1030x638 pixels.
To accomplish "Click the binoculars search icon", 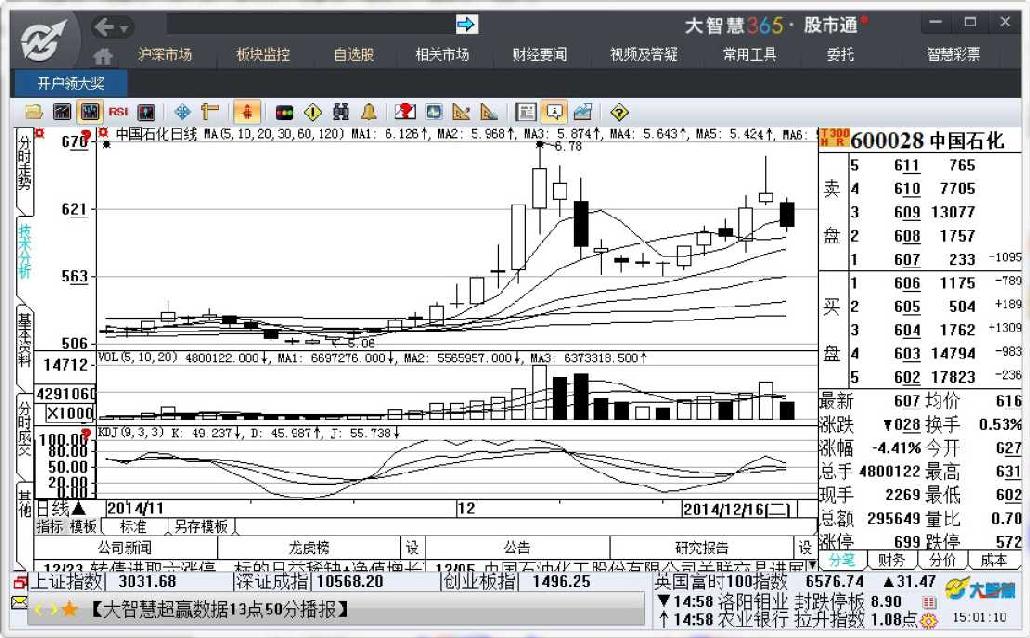I will point(340,112).
